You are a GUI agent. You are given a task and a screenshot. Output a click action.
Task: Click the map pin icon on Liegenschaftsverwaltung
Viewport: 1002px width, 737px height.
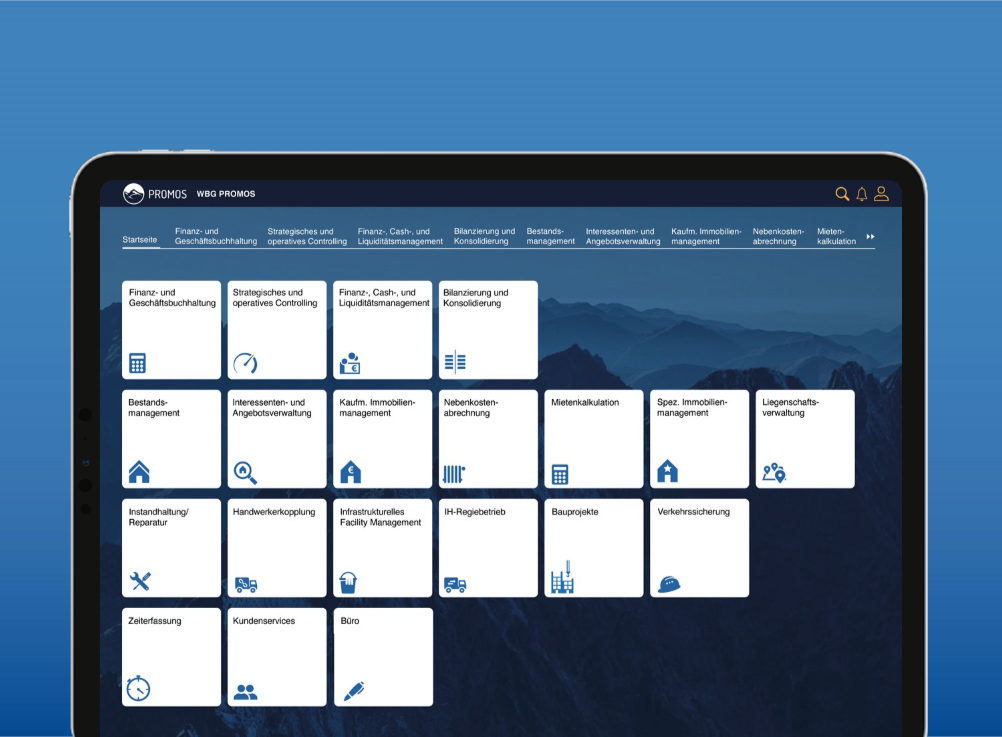pos(774,473)
